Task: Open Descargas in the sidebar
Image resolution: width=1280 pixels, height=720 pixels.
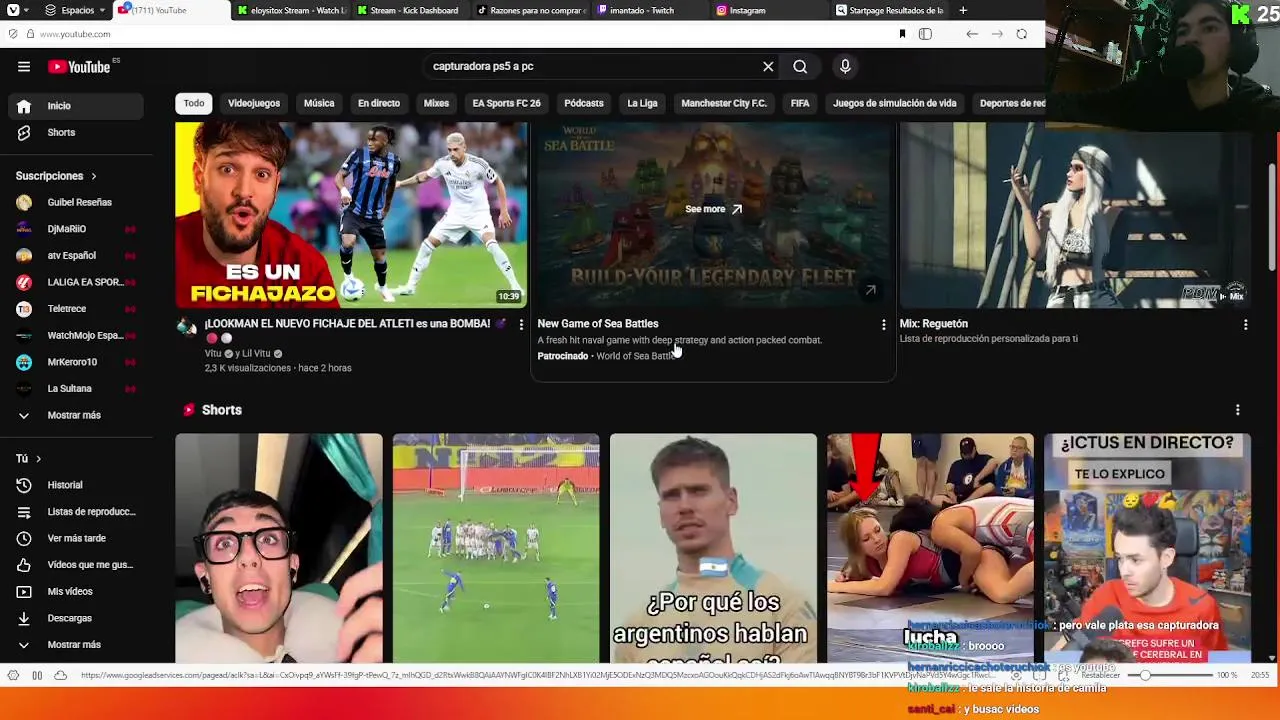Action: (x=76, y=618)
